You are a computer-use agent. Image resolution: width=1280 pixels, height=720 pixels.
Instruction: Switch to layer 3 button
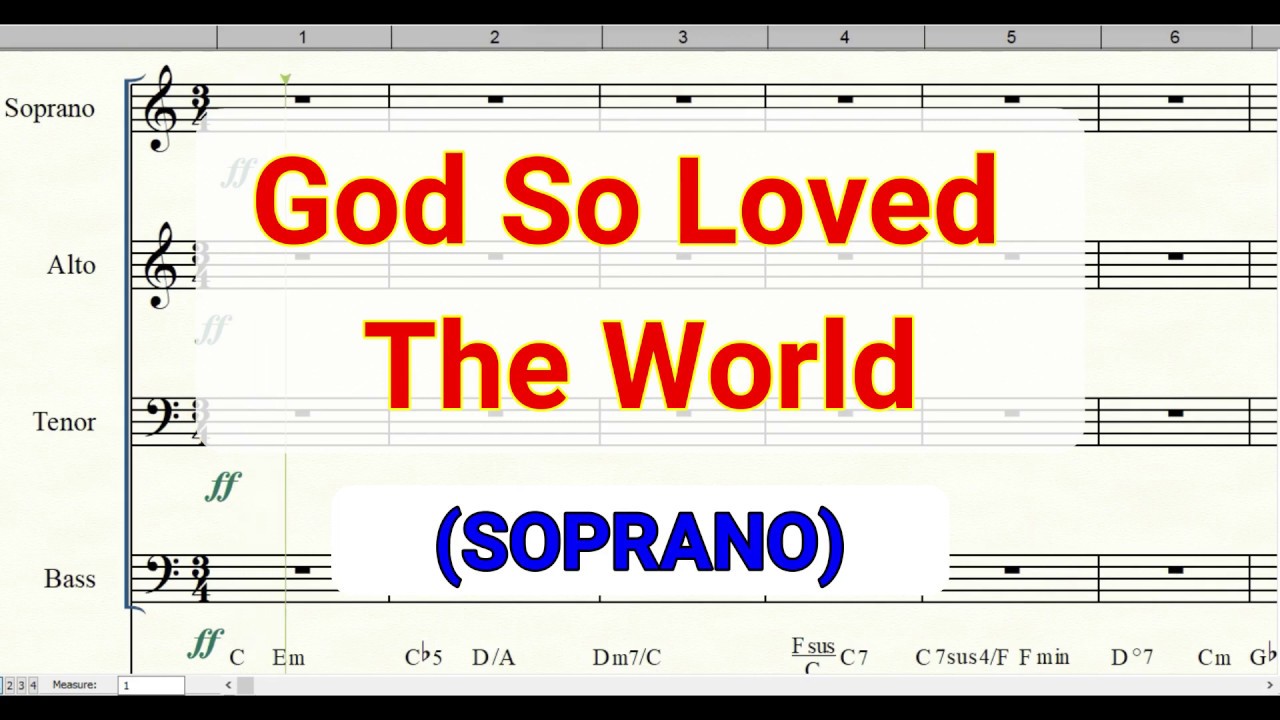[21, 685]
